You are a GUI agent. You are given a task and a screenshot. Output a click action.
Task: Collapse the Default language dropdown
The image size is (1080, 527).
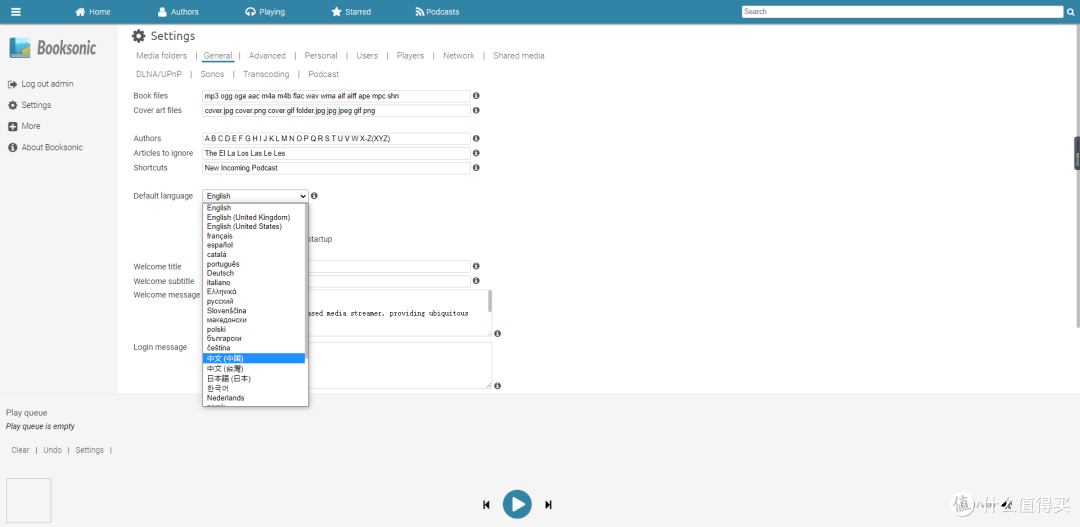click(255, 196)
